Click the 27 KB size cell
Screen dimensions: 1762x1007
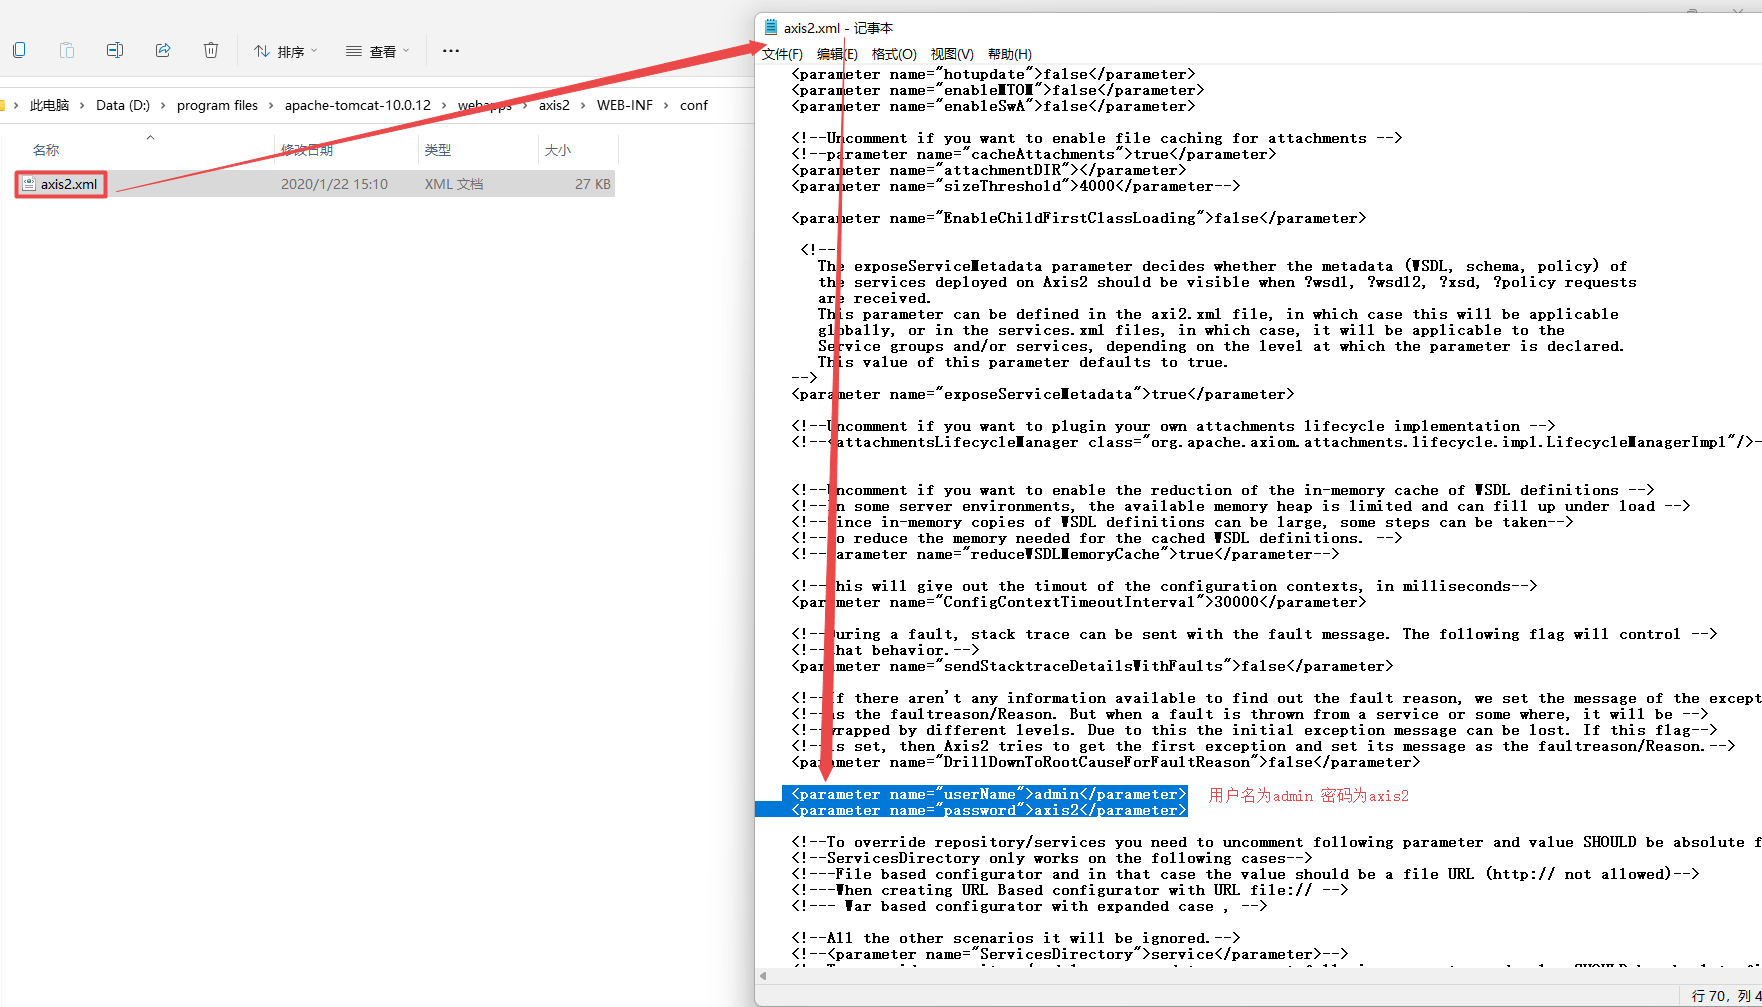(593, 184)
